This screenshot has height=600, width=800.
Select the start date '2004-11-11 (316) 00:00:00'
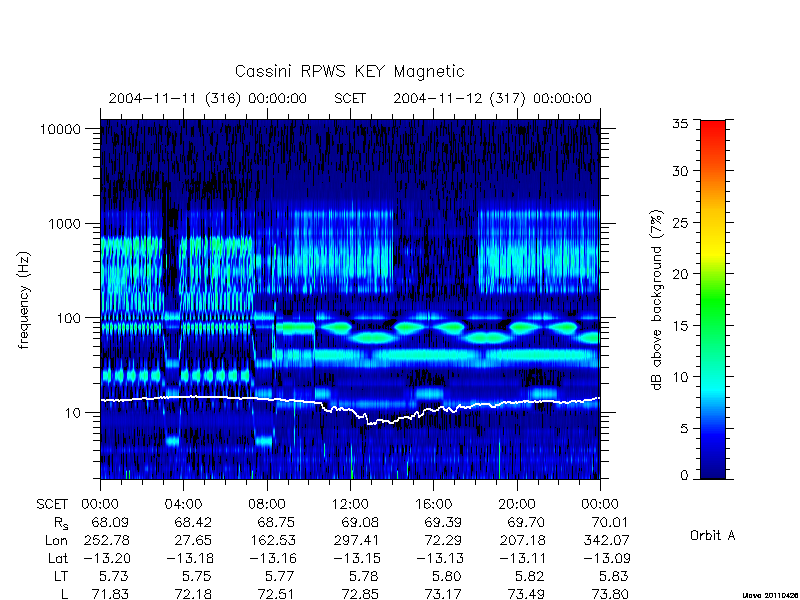click(x=208, y=98)
